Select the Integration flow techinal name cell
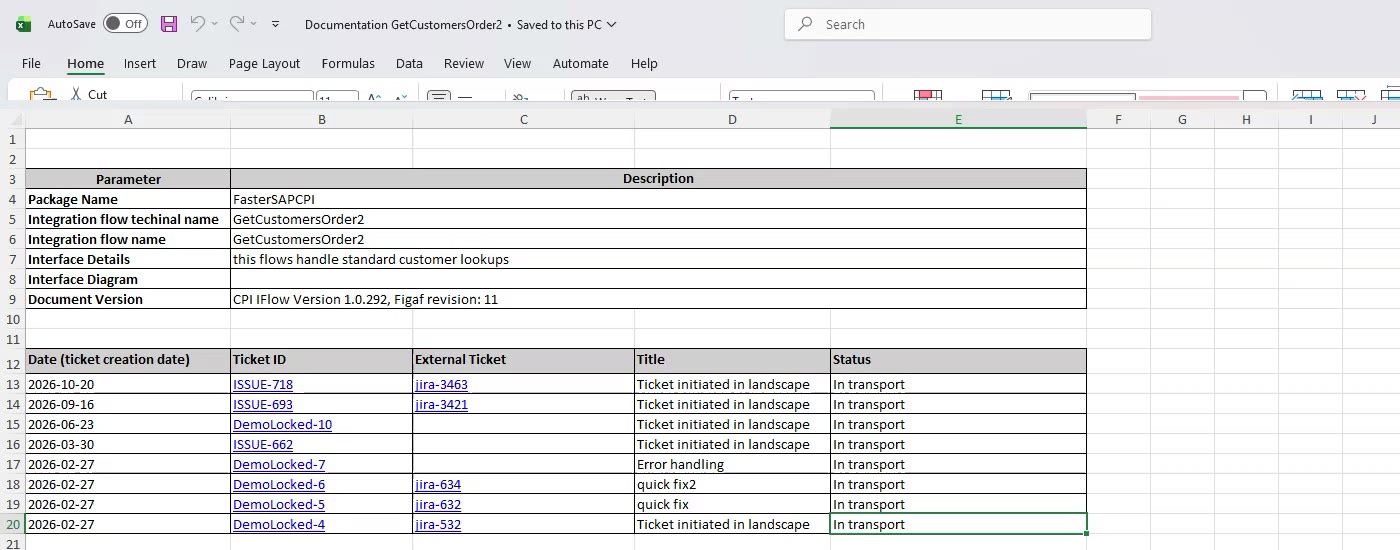1400x550 pixels. [128, 219]
